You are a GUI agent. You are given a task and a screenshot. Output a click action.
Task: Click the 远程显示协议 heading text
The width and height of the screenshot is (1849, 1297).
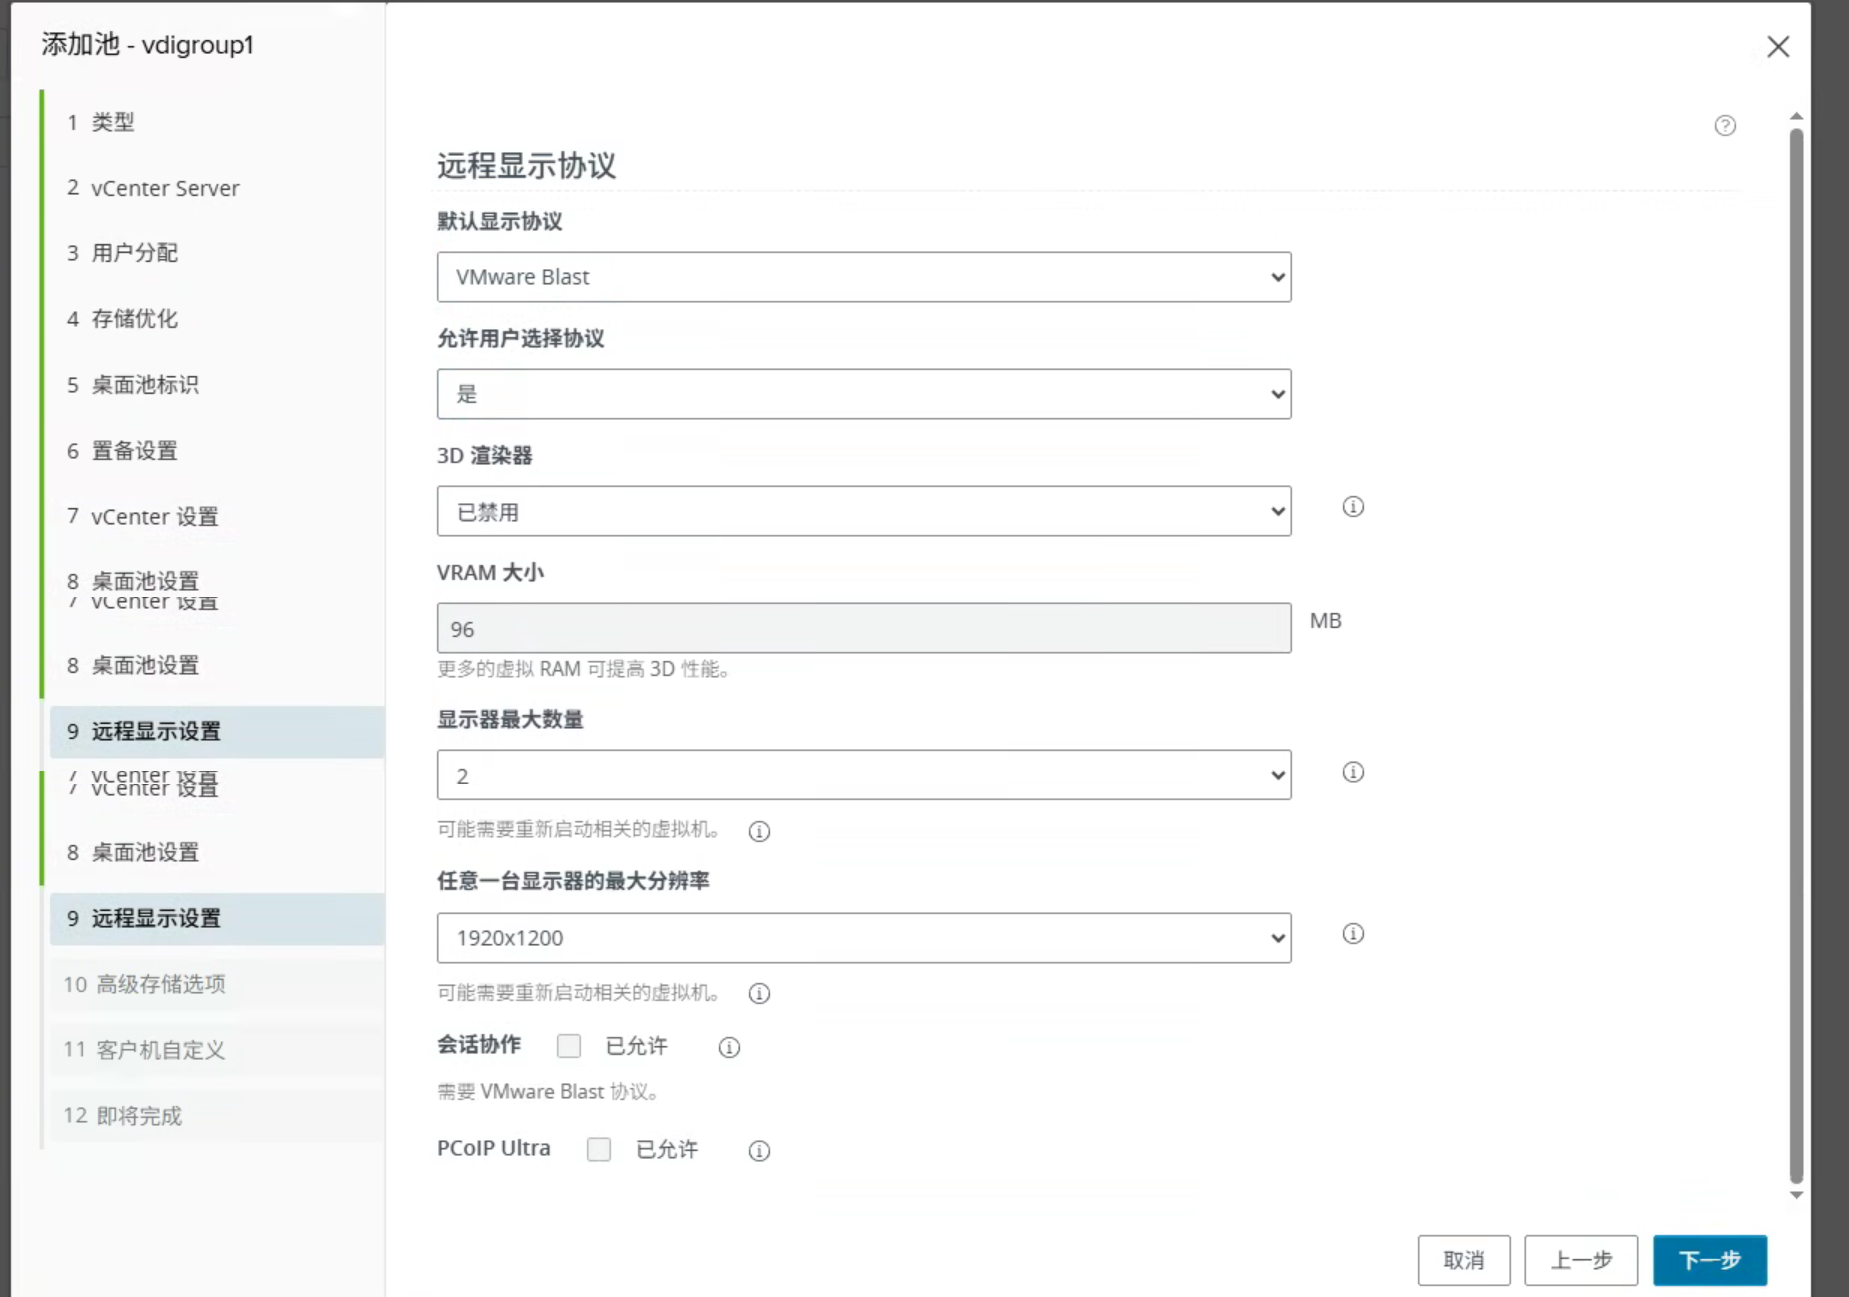[x=526, y=165]
